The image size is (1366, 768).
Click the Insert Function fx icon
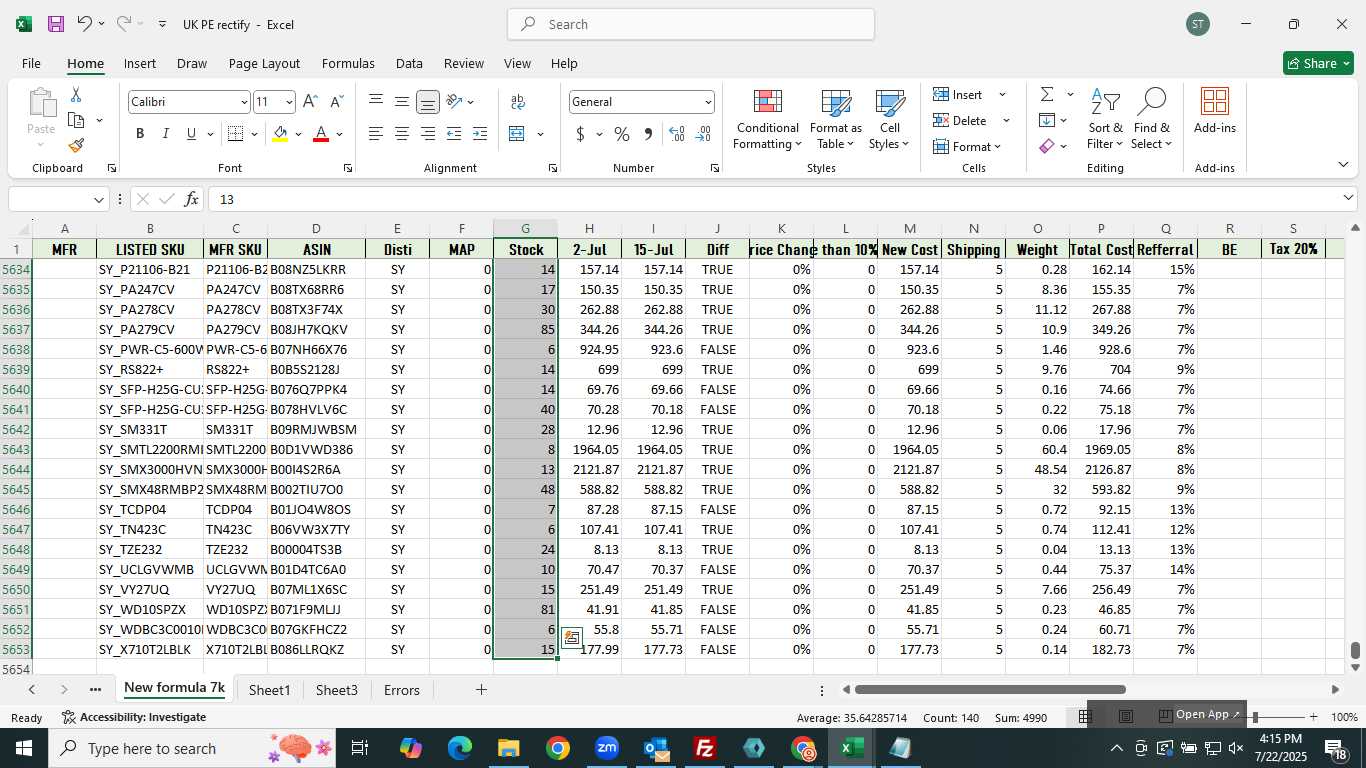tap(192, 199)
